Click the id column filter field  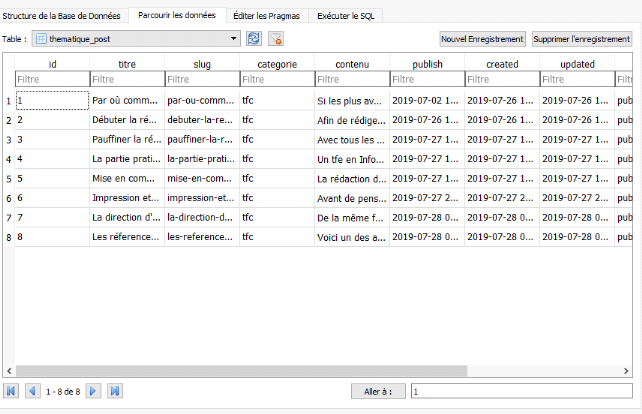pyautogui.click(x=52, y=79)
